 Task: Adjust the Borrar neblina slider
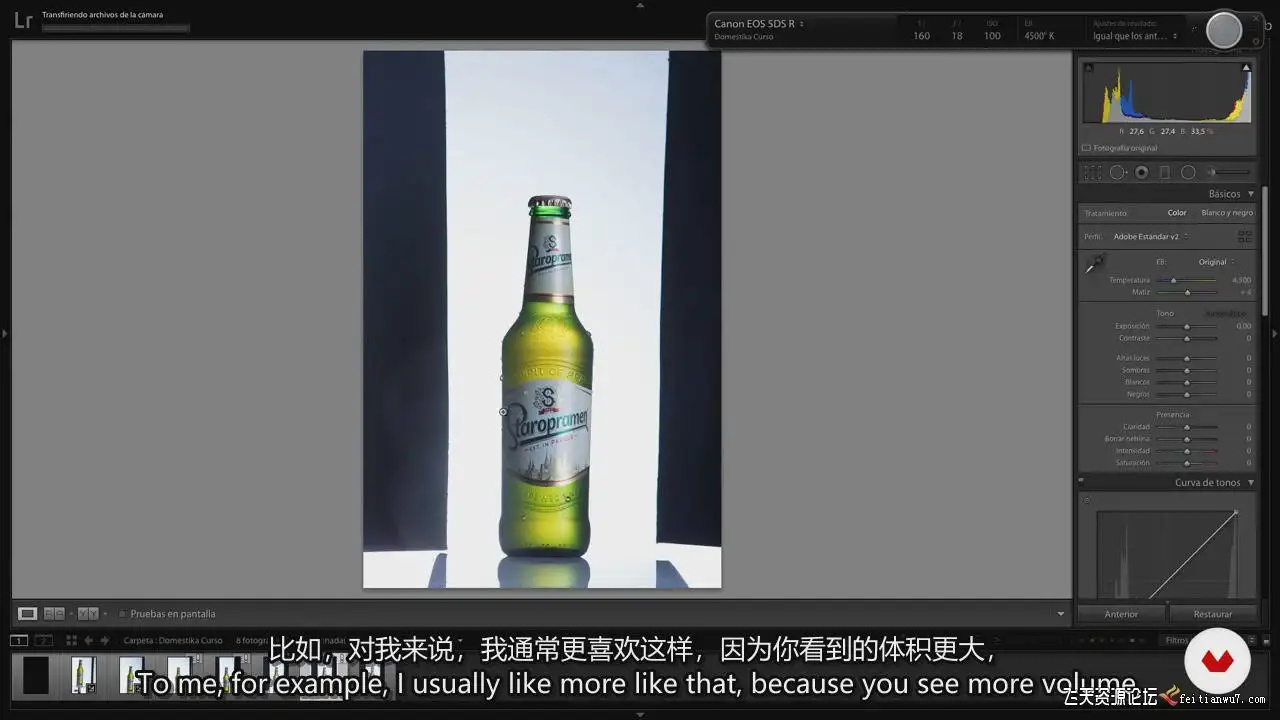point(1187,439)
